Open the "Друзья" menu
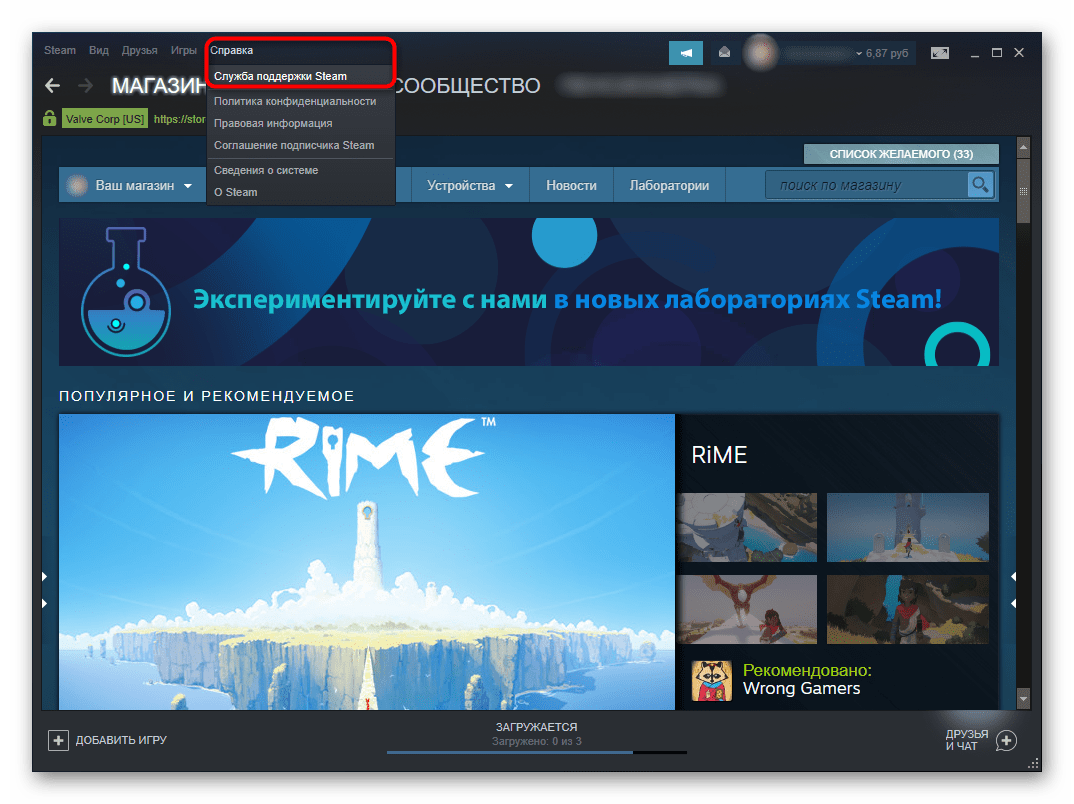 [140, 50]
